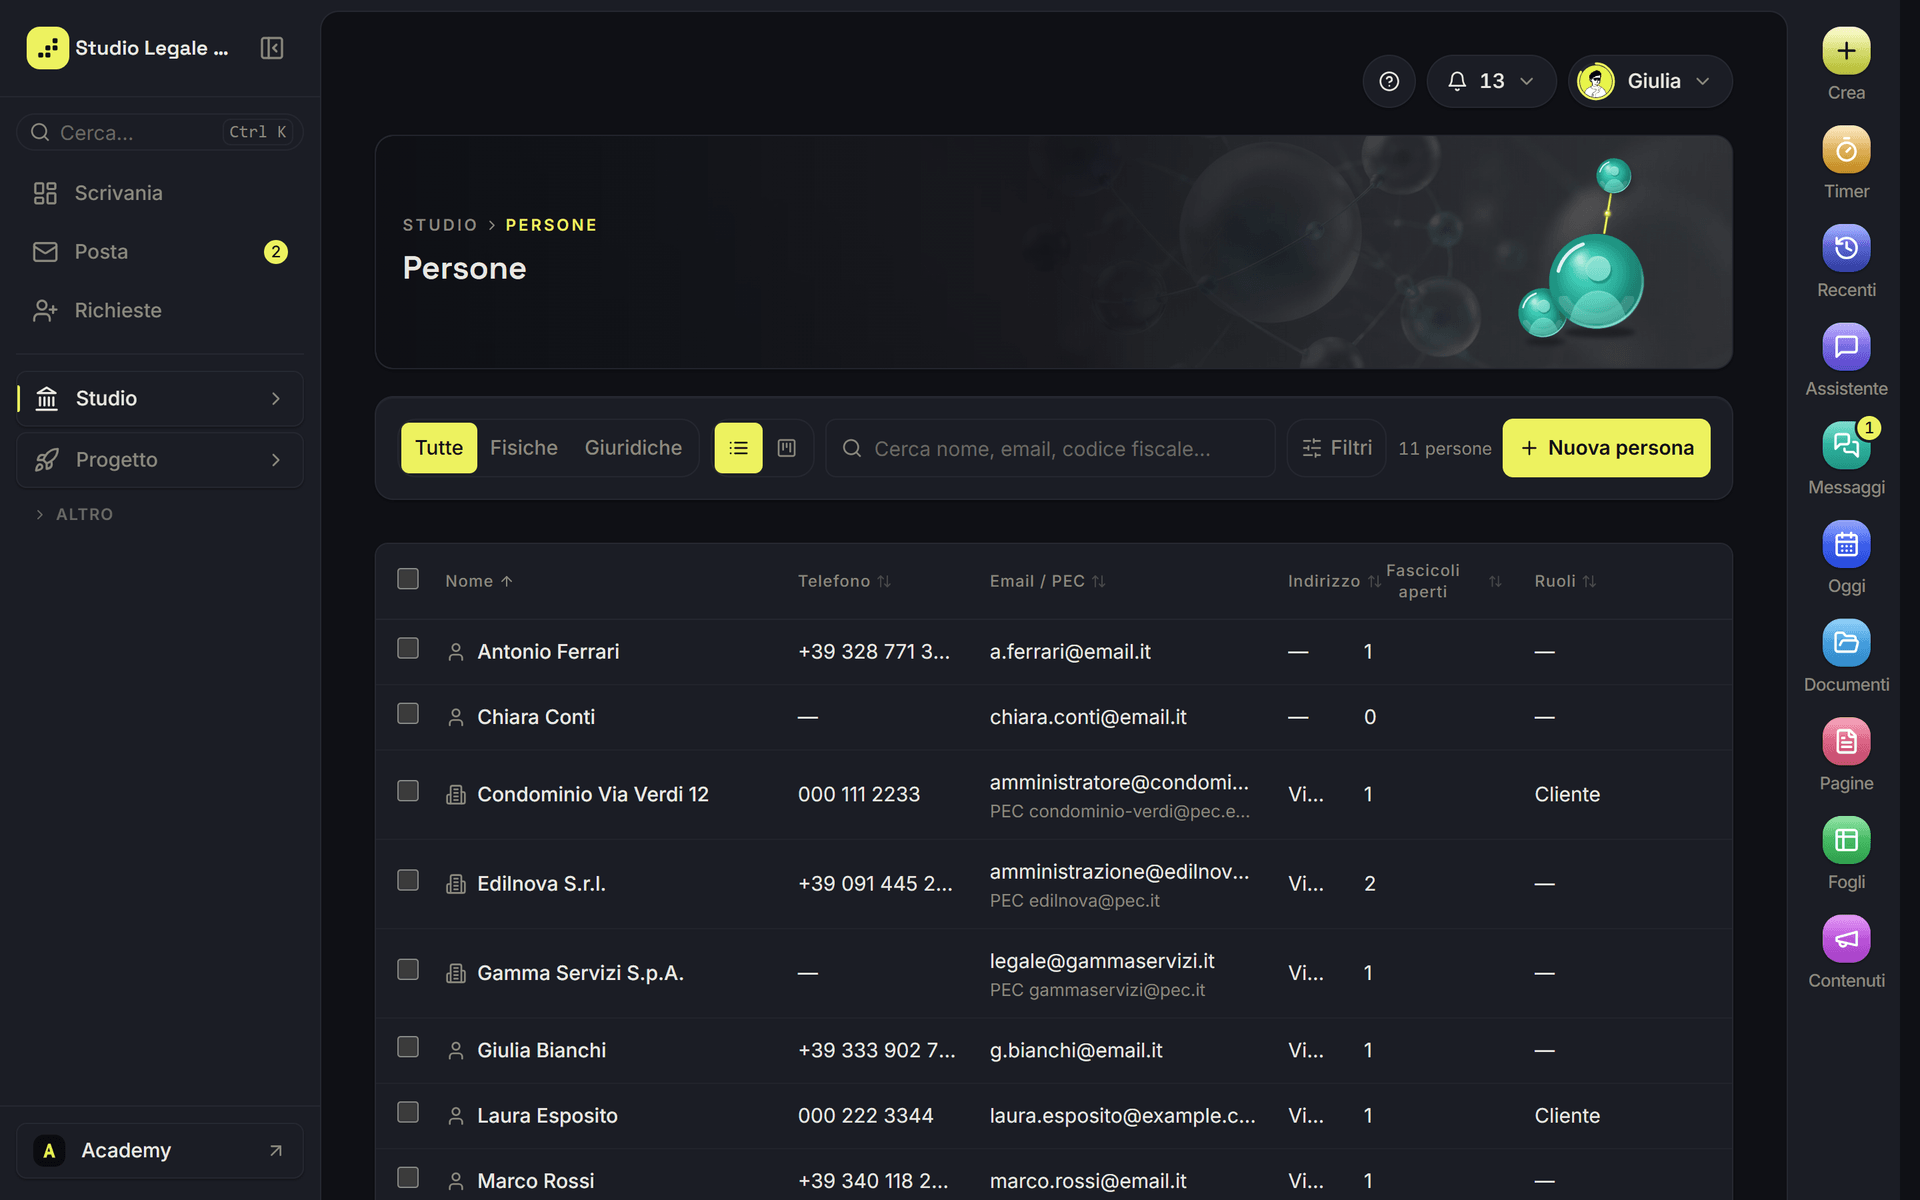Screen dimensions: 1920x1200
Task: Check the Condominio Via Verdi 12 checkbox
Action: pos(408,791)
